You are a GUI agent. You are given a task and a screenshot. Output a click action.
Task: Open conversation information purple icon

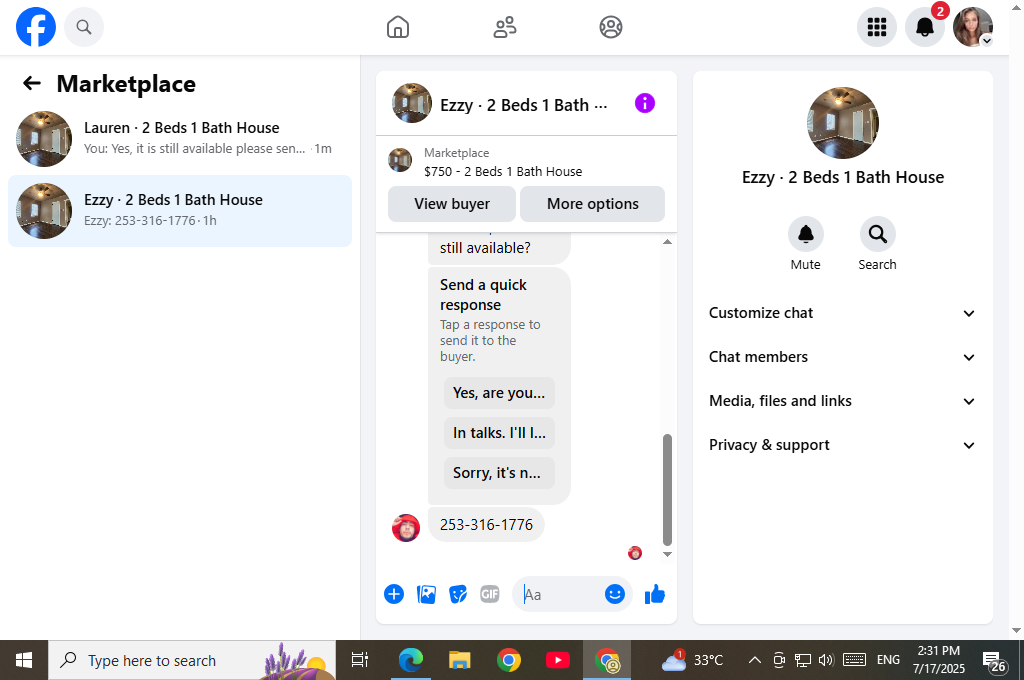point(645,103)
